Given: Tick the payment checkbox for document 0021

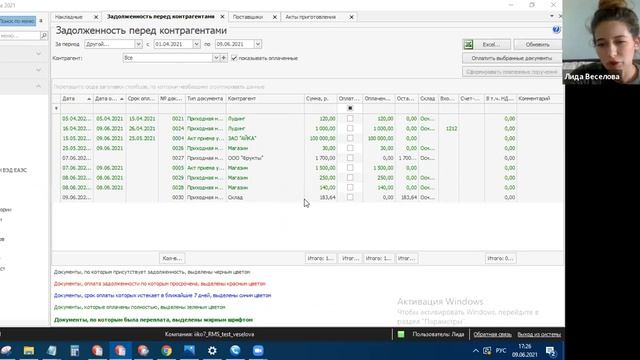Looking at the screenshot, I should pyautogui.click(x=350, y=118).
